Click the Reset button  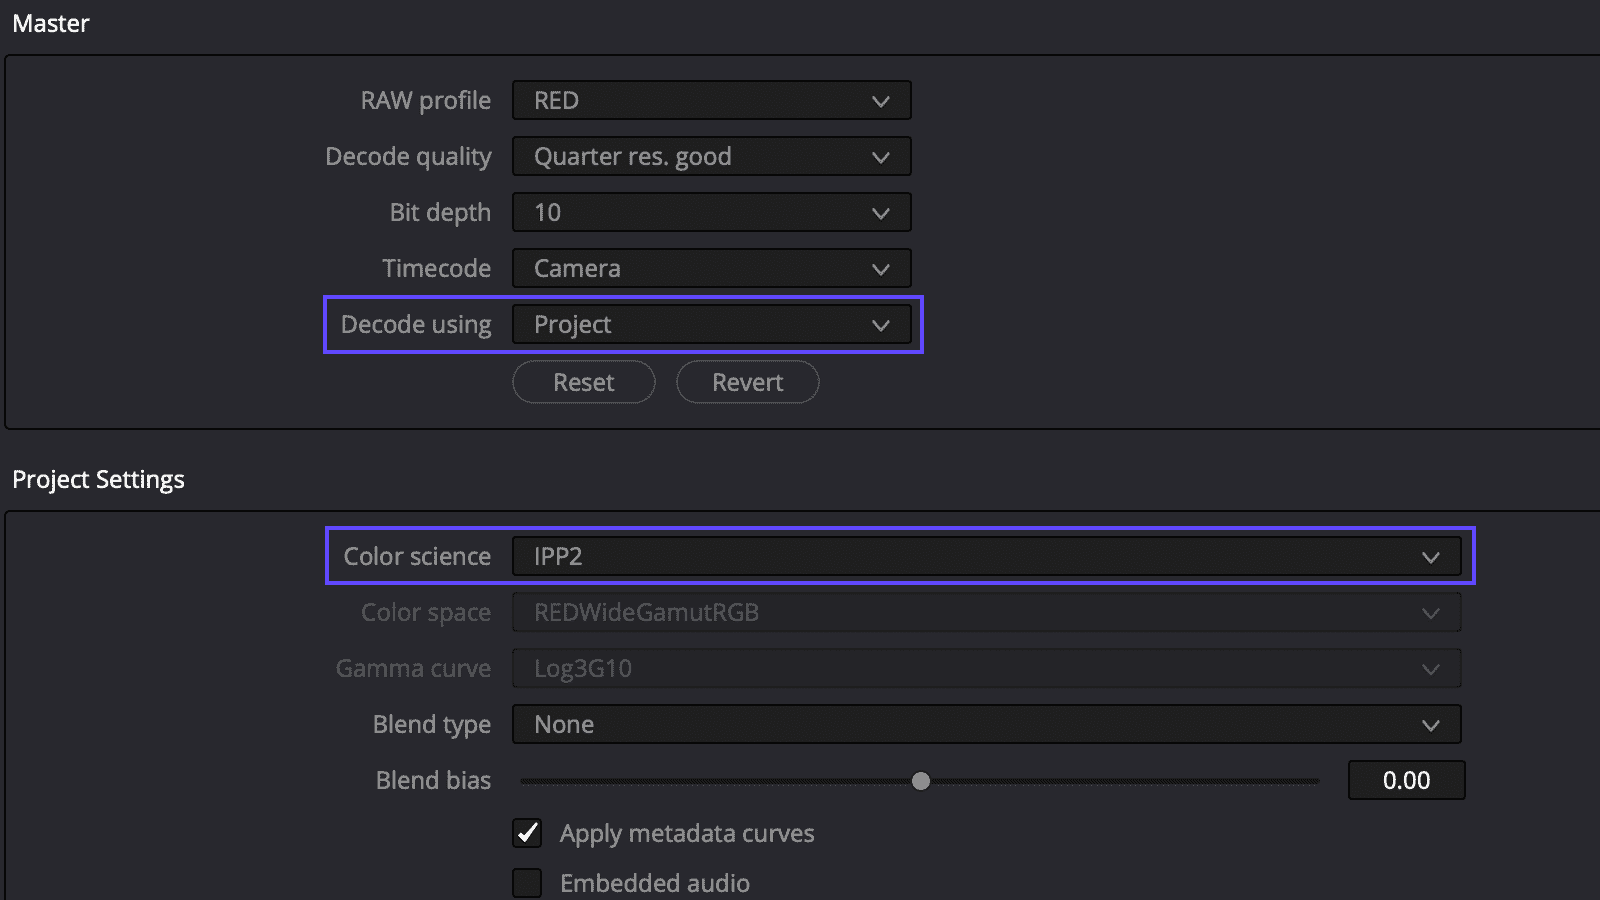[583, 382]
